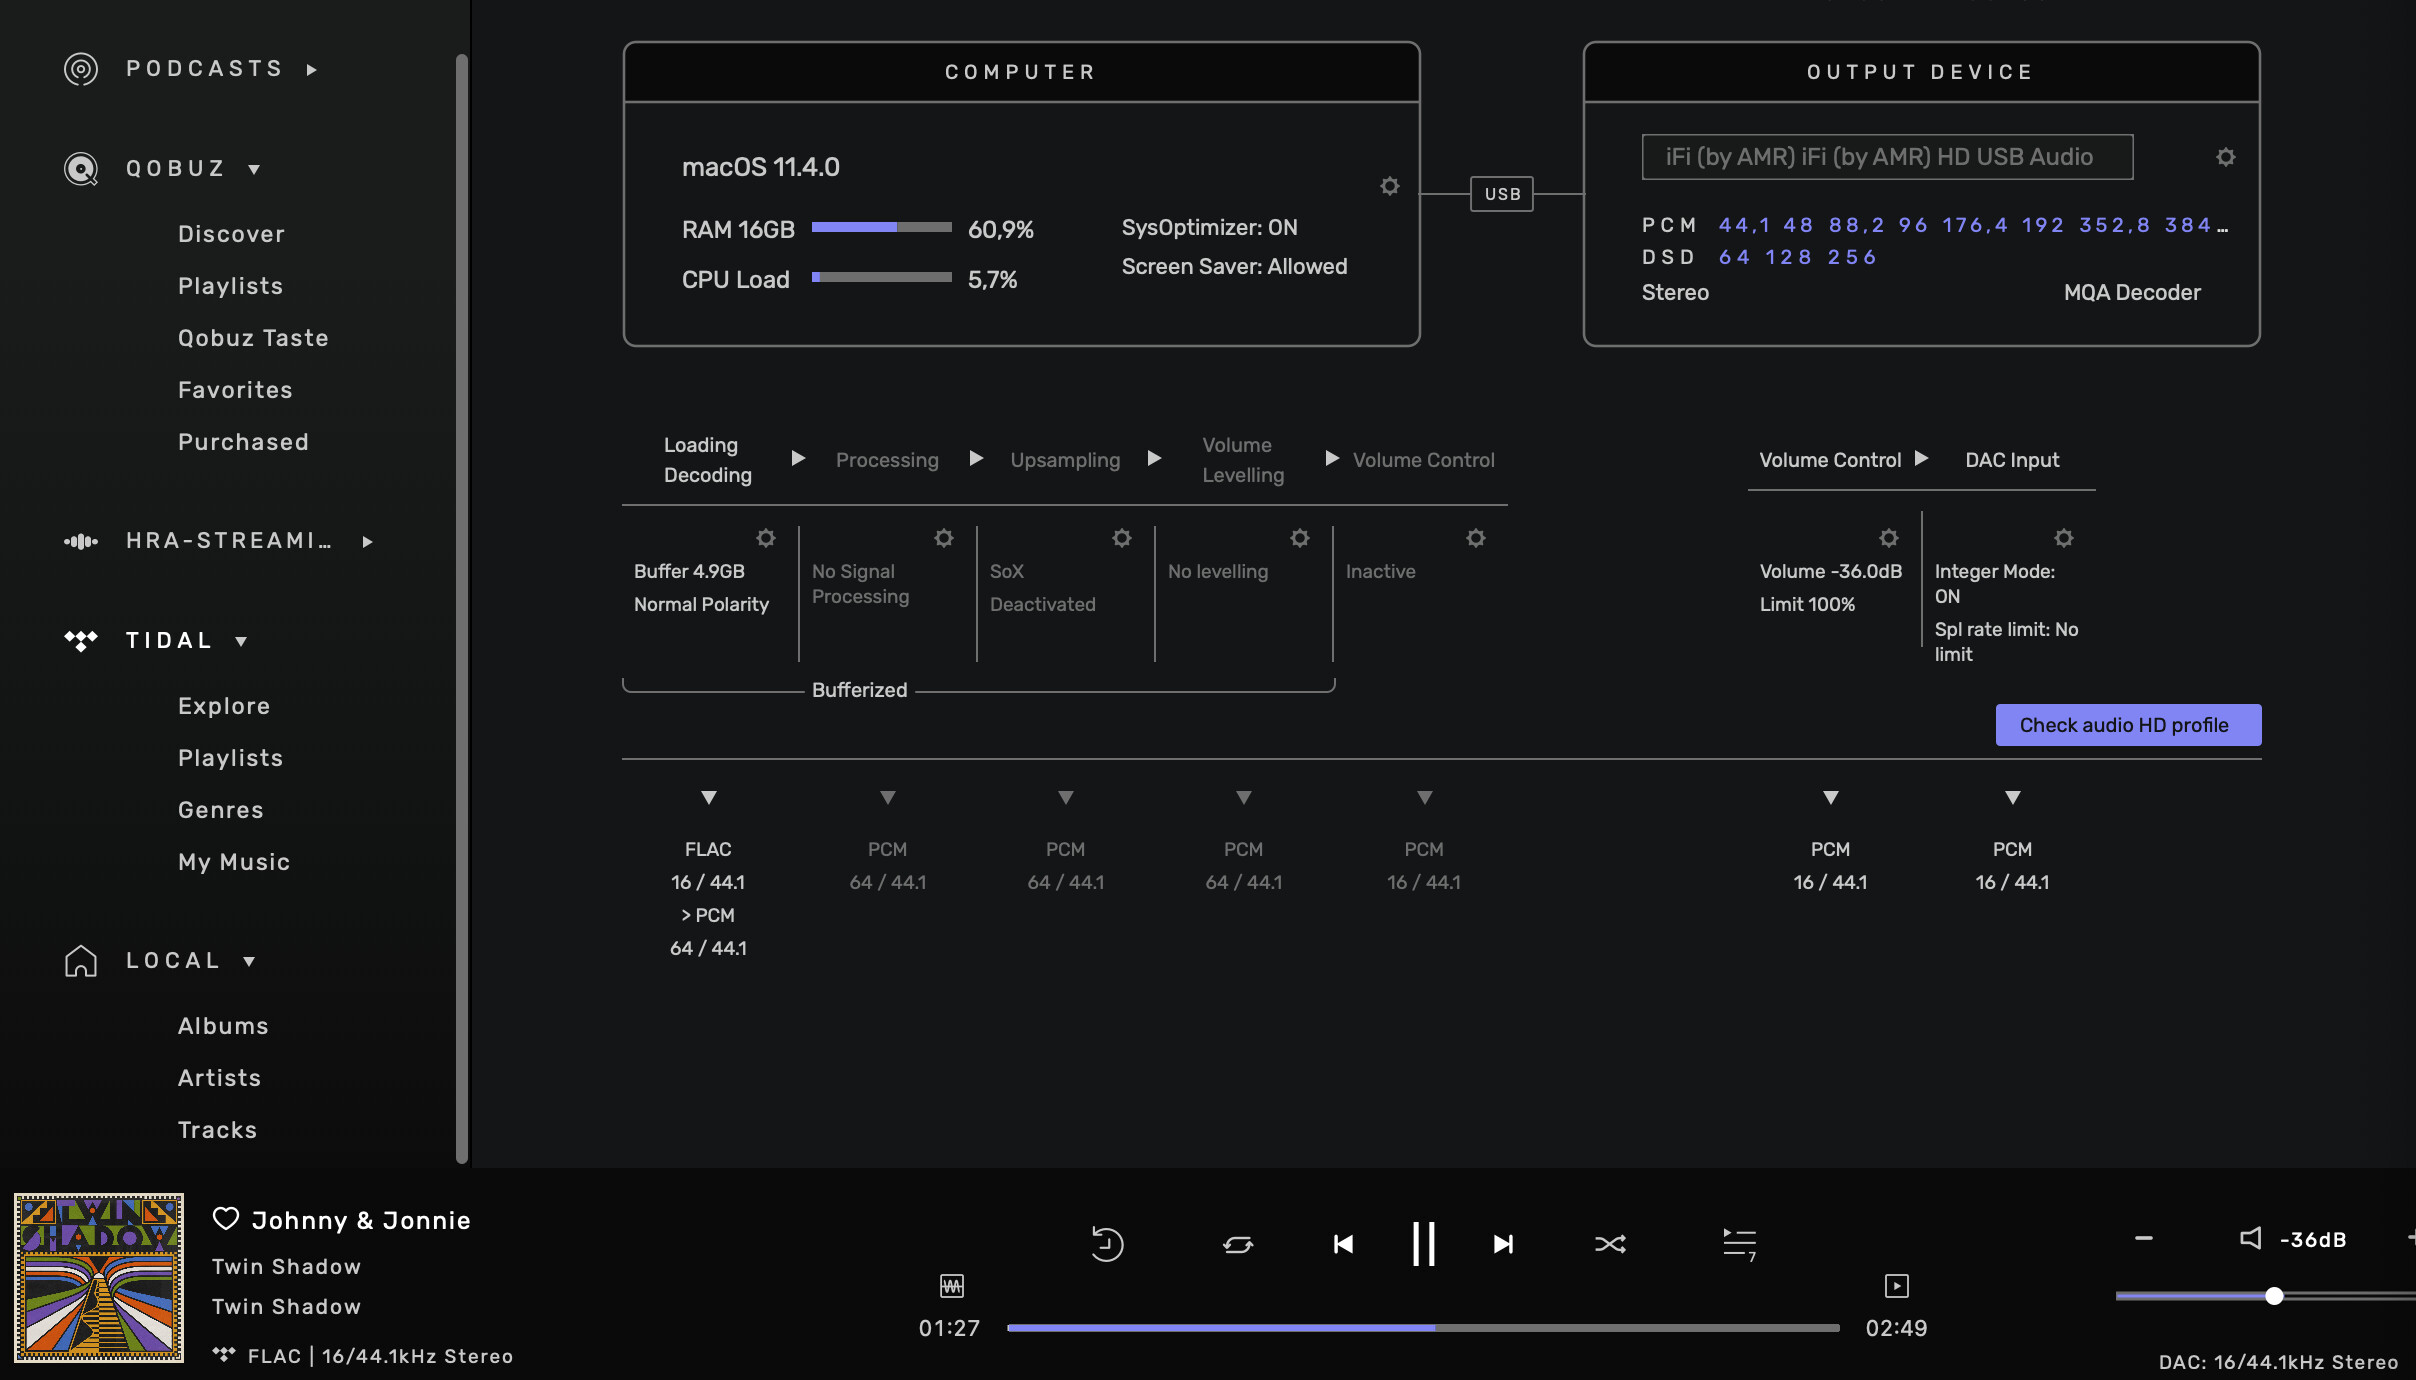Open Local Tracks
This screenshot has height=1380, width=2416.
(217, 1130)
